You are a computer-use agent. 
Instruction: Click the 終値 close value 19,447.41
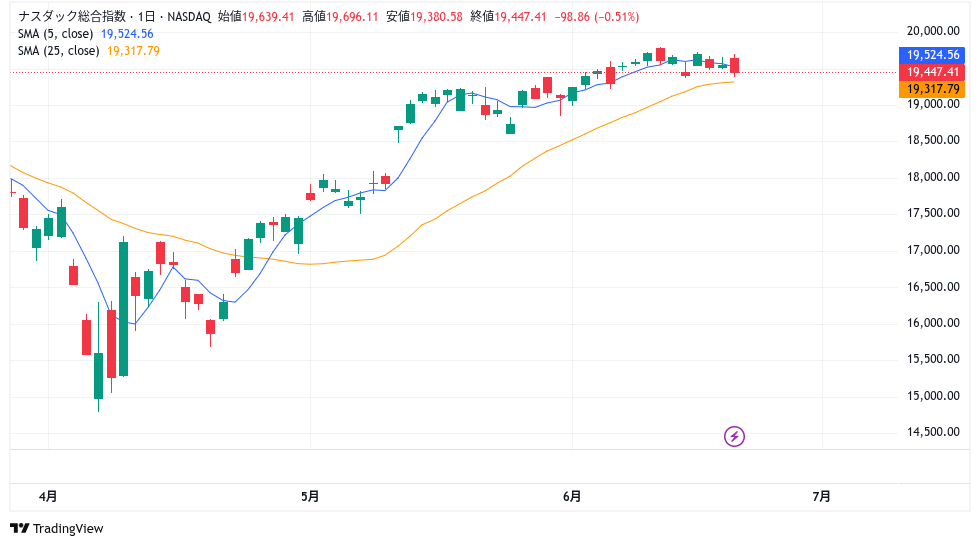[521, 17]
